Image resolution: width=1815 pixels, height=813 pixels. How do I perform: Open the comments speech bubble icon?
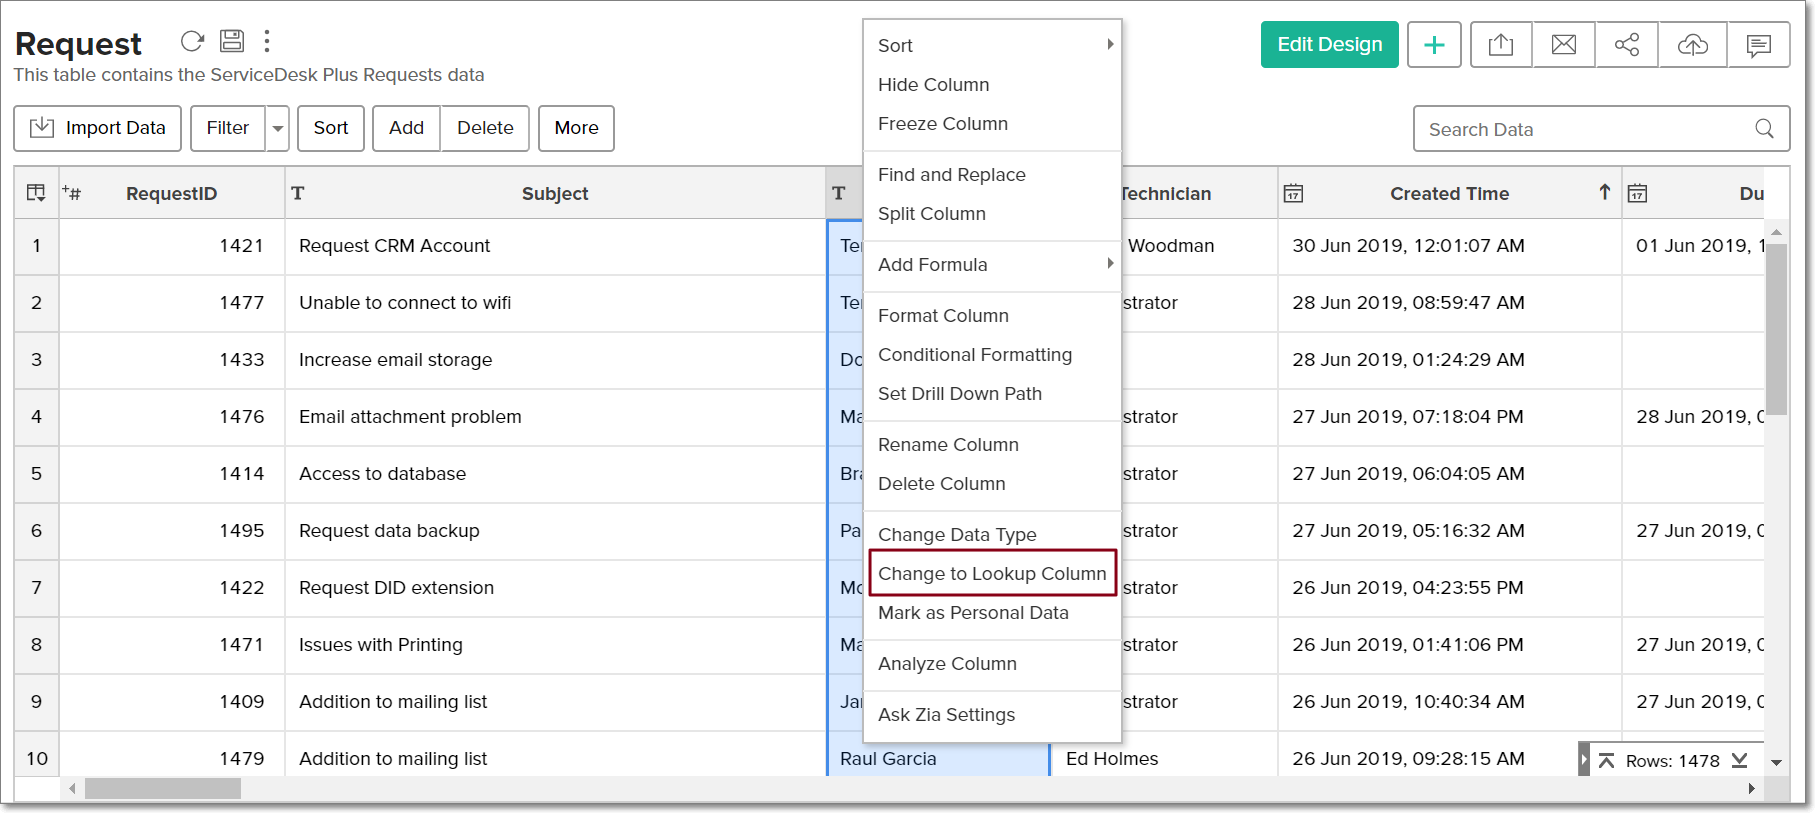pyautogui.click(x=1758, y=45)
